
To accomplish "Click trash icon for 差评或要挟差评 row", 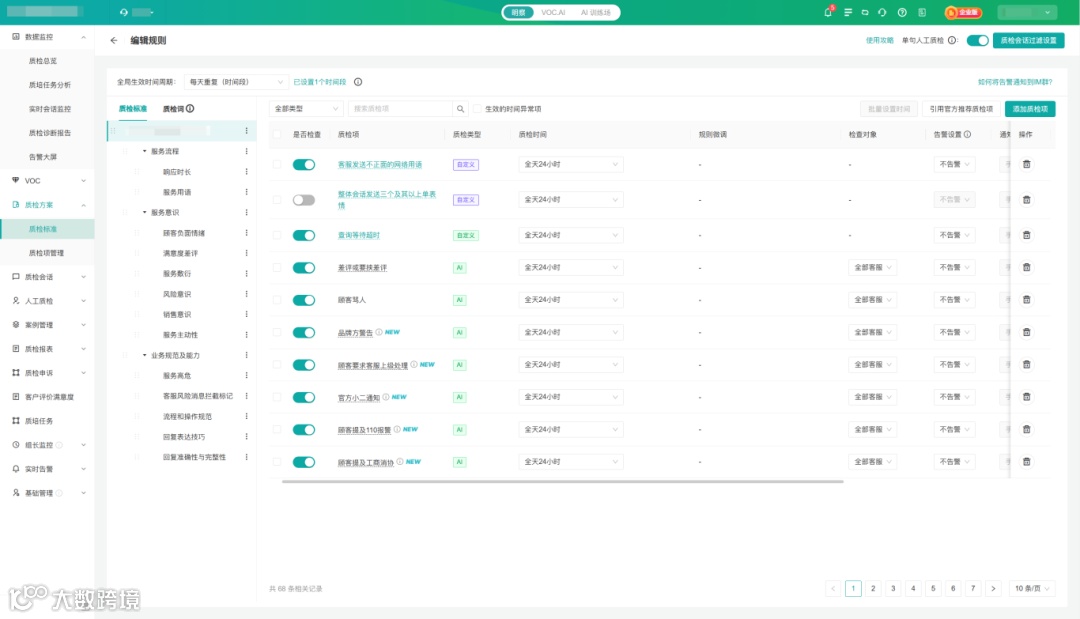I will [x=1026, y=268].
